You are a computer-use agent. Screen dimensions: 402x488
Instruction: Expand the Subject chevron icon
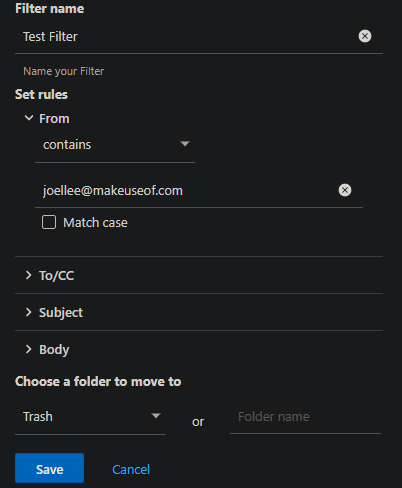tap(29, 312)
